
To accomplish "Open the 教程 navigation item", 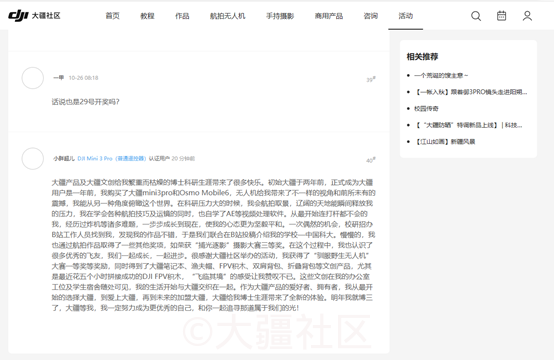I will click(147, 16).
